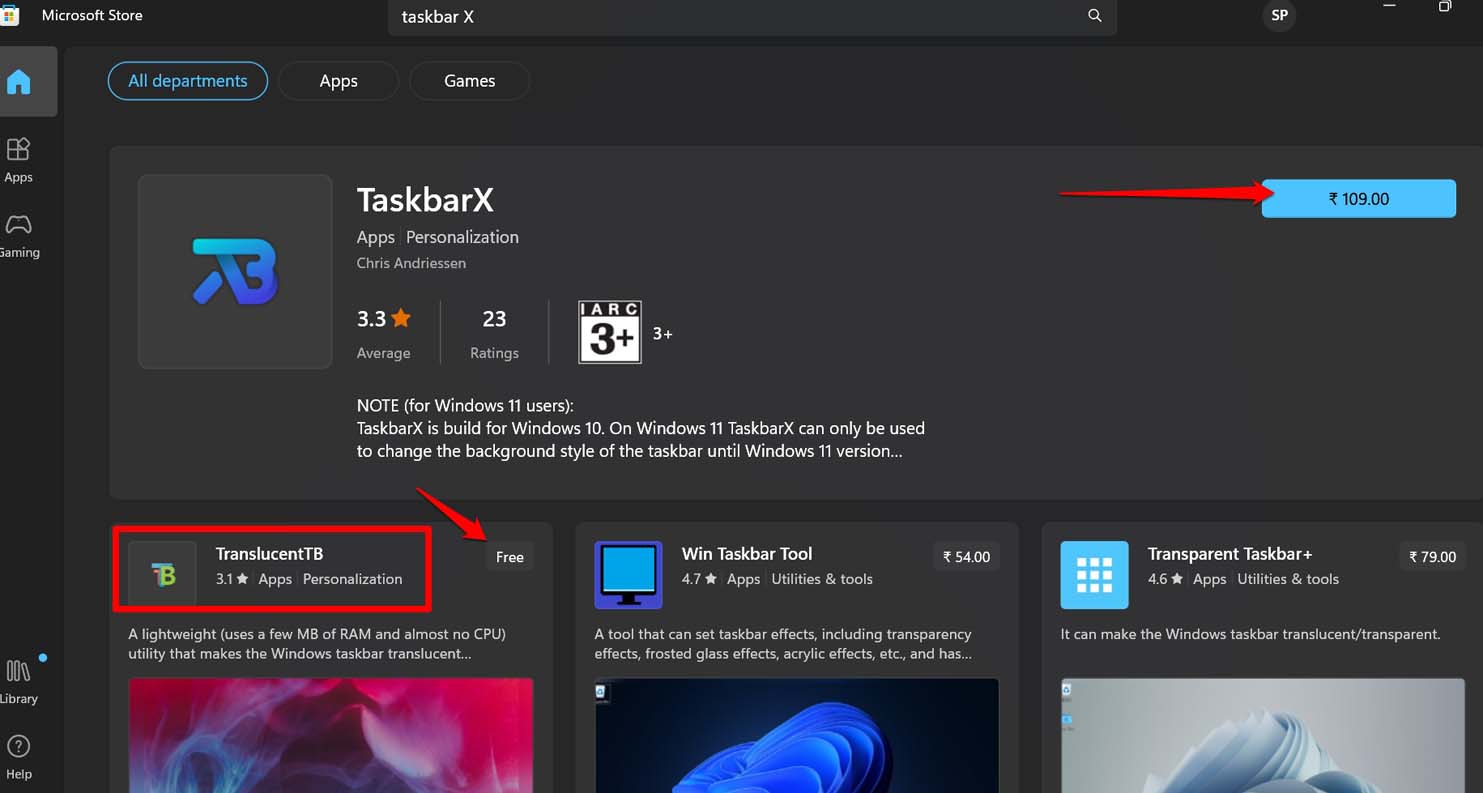Open your Library from the sidebar

click(x=19, y=678)
